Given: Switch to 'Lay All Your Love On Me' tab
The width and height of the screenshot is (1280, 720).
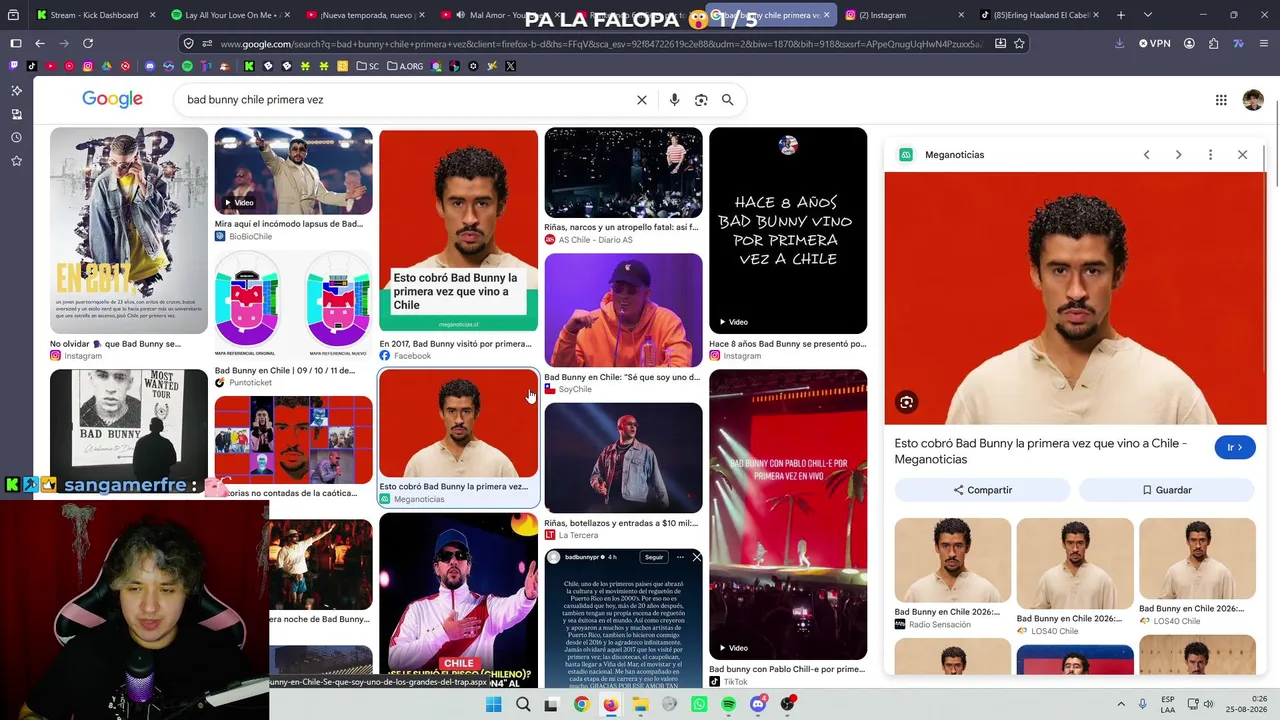Looking at the screenshot, I should tap(230, 15).
